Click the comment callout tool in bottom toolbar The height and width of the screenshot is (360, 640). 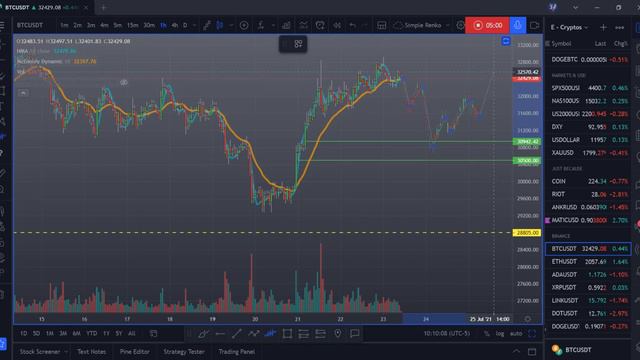pyautogui.click(x=355, y=334)
